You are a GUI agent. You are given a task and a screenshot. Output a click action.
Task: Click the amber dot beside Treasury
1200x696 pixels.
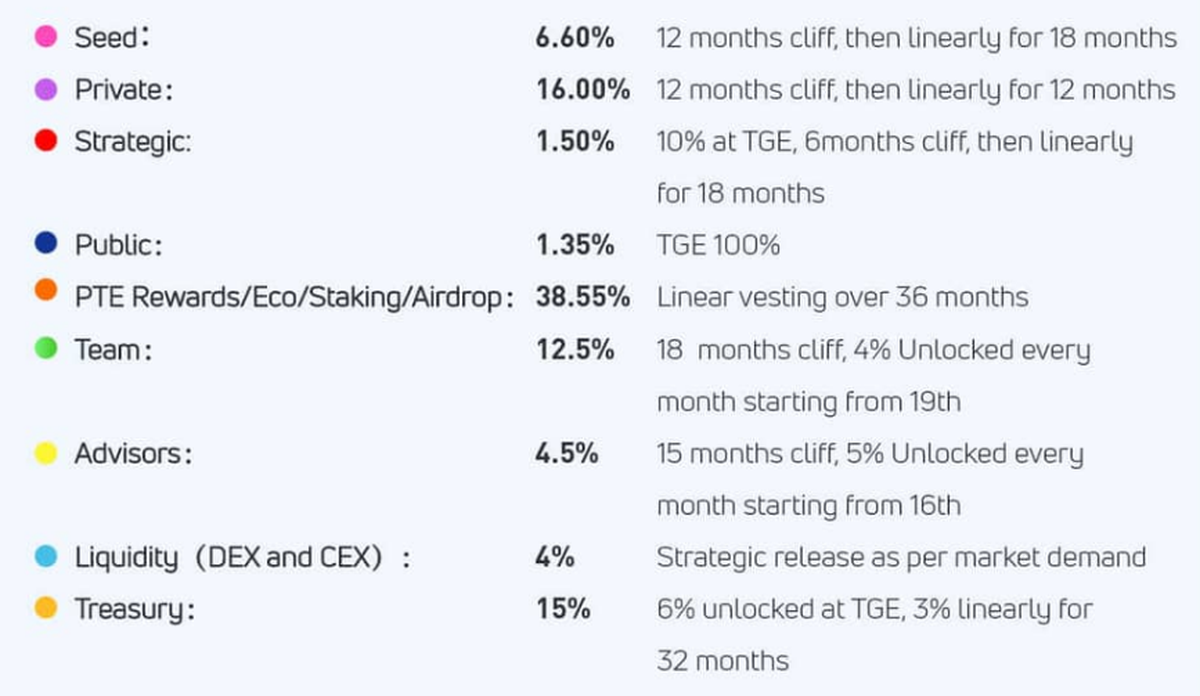pyautogui.click(x=46, y=609)
